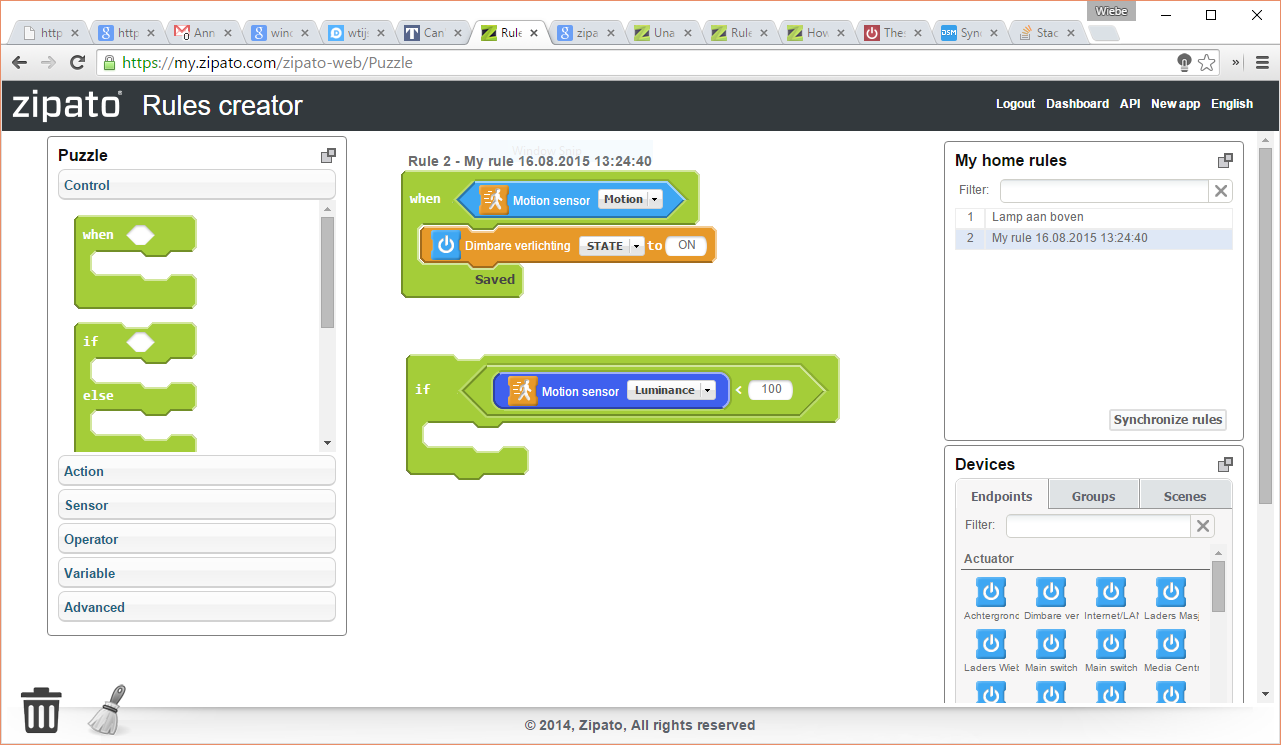Select the Media Centre actuator icon
The height and width of the screenshot is (745, 1281).
pos(1170,644)
